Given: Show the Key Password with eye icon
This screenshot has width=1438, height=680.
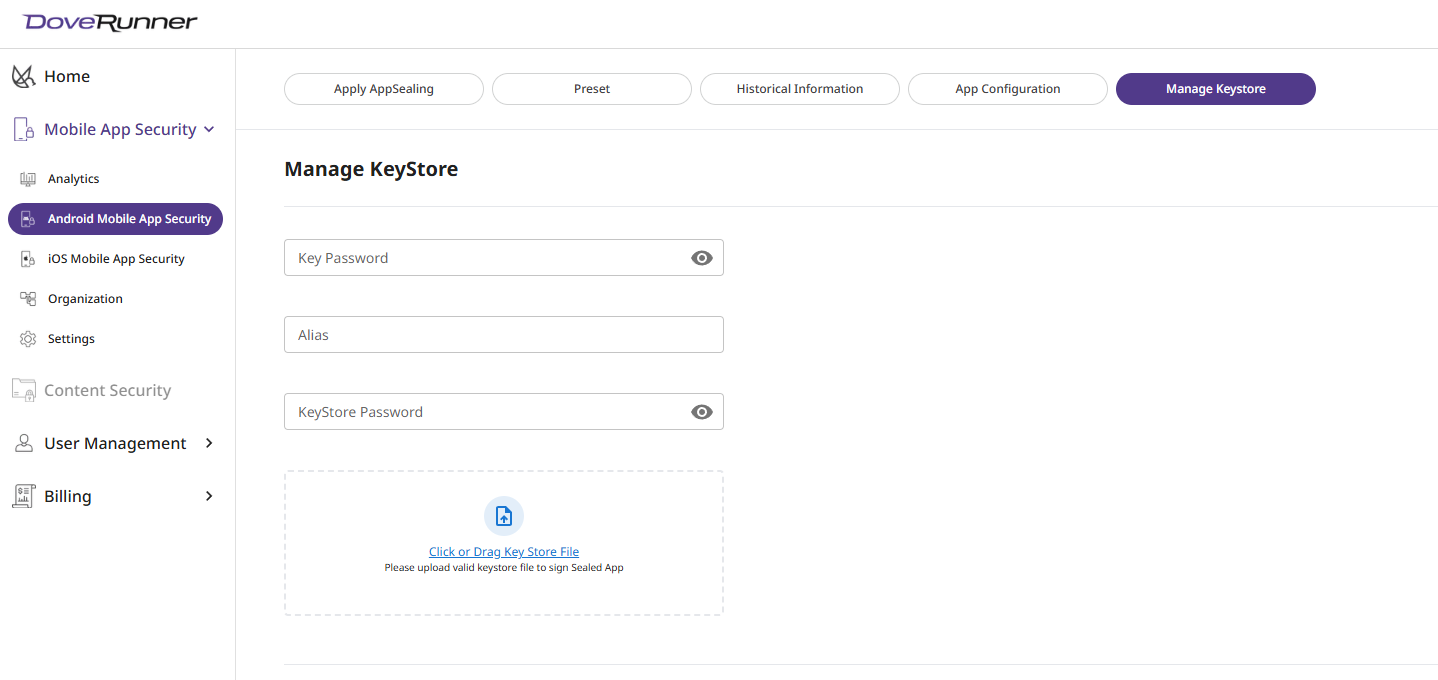Looking at the screenshot, I should (702, 258).
